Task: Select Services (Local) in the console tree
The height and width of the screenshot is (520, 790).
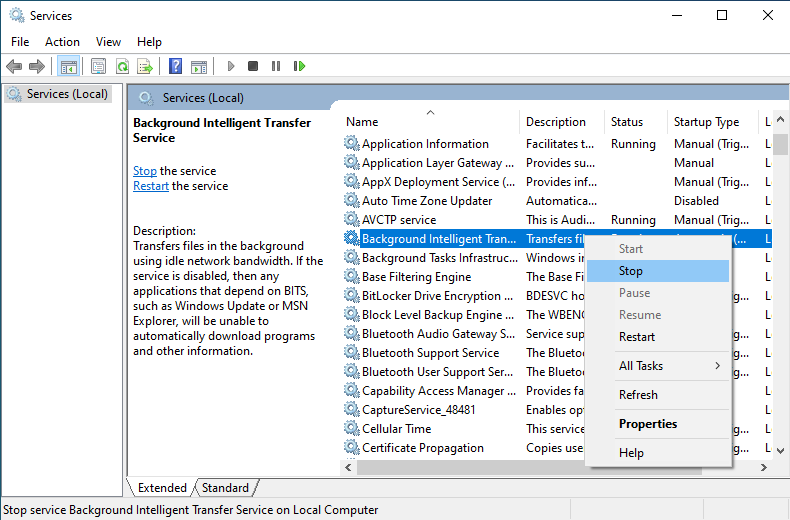Action: click(58, 94)
